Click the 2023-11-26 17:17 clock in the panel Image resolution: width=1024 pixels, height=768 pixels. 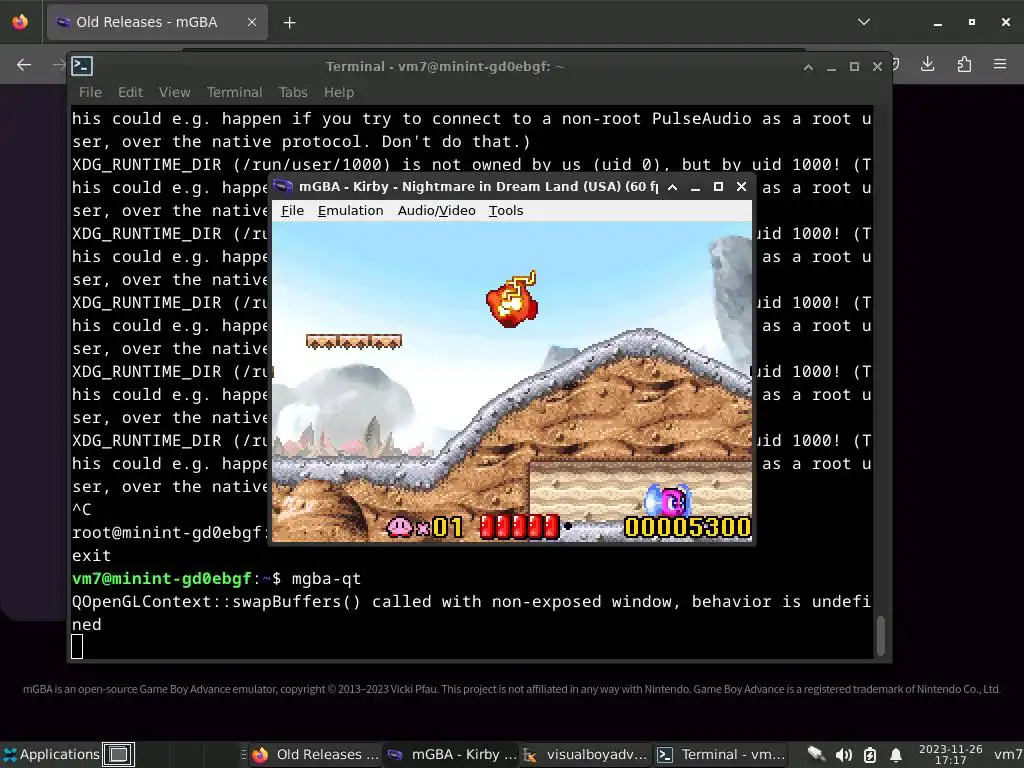(950, 754)
